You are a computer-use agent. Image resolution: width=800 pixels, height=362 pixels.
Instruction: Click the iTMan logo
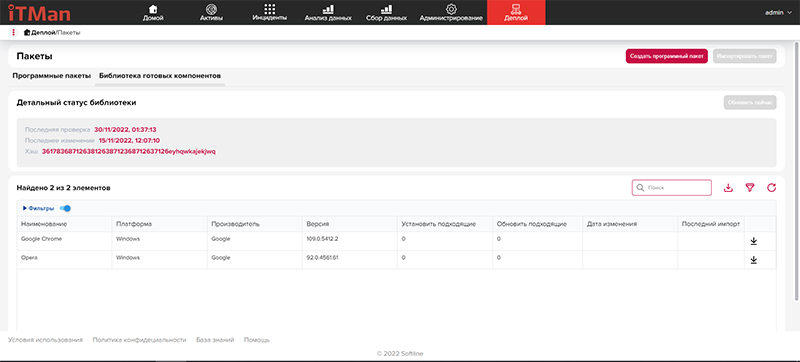39,12
